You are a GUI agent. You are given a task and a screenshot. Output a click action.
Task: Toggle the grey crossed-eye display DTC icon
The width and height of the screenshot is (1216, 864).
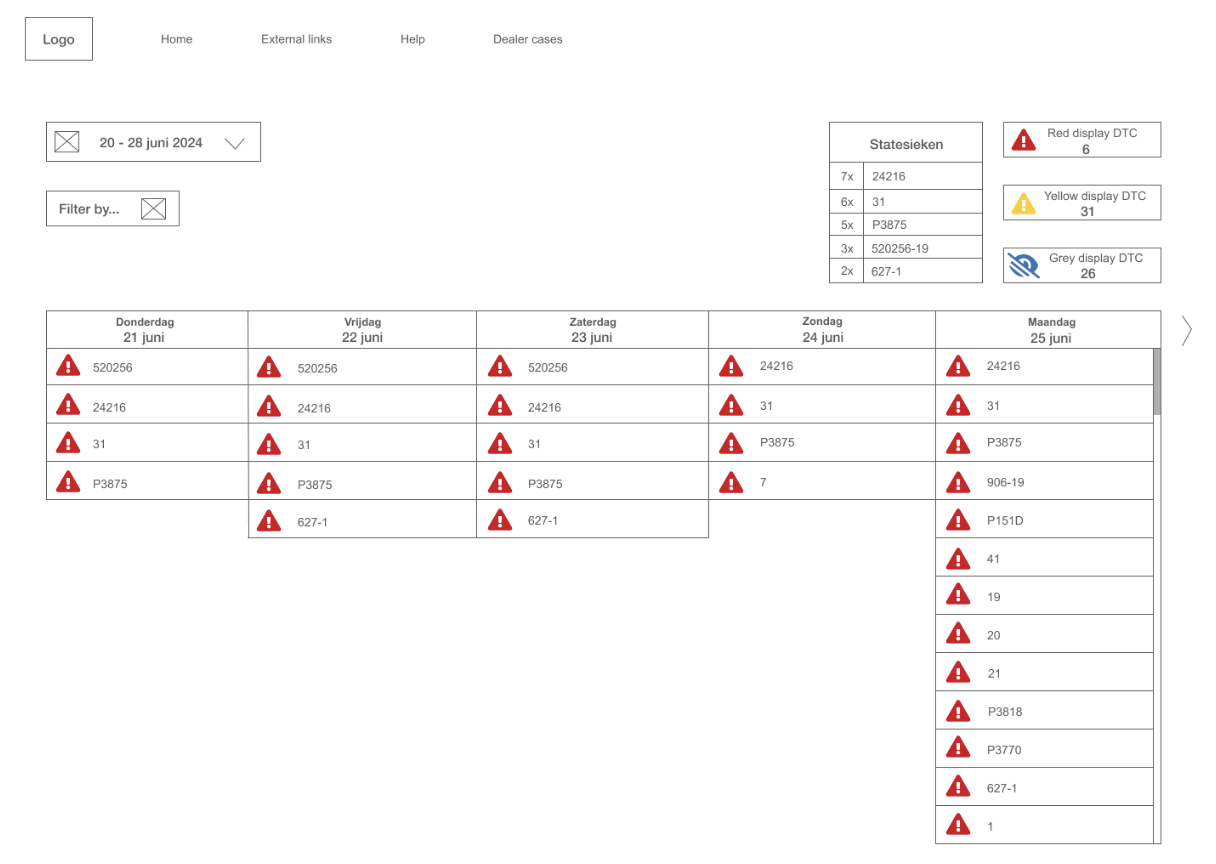(x=1023, y=266)
